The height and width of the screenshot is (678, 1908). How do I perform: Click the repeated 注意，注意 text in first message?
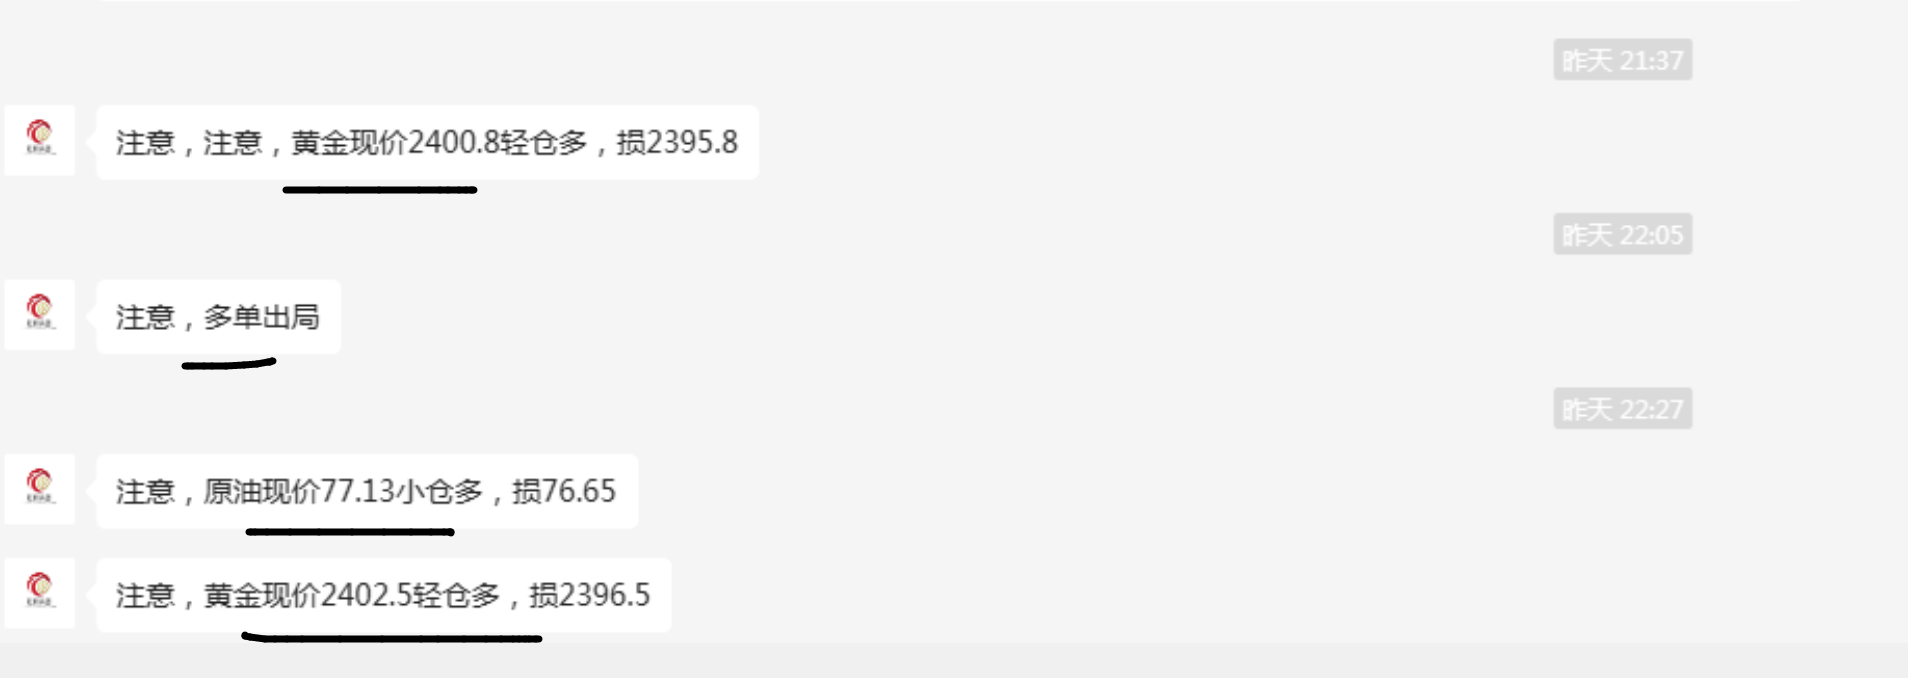(189, 143)
